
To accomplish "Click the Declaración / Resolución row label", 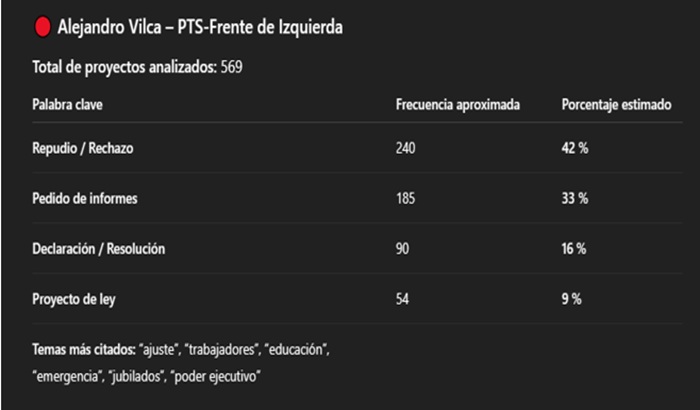I will [x=99, y=248].
